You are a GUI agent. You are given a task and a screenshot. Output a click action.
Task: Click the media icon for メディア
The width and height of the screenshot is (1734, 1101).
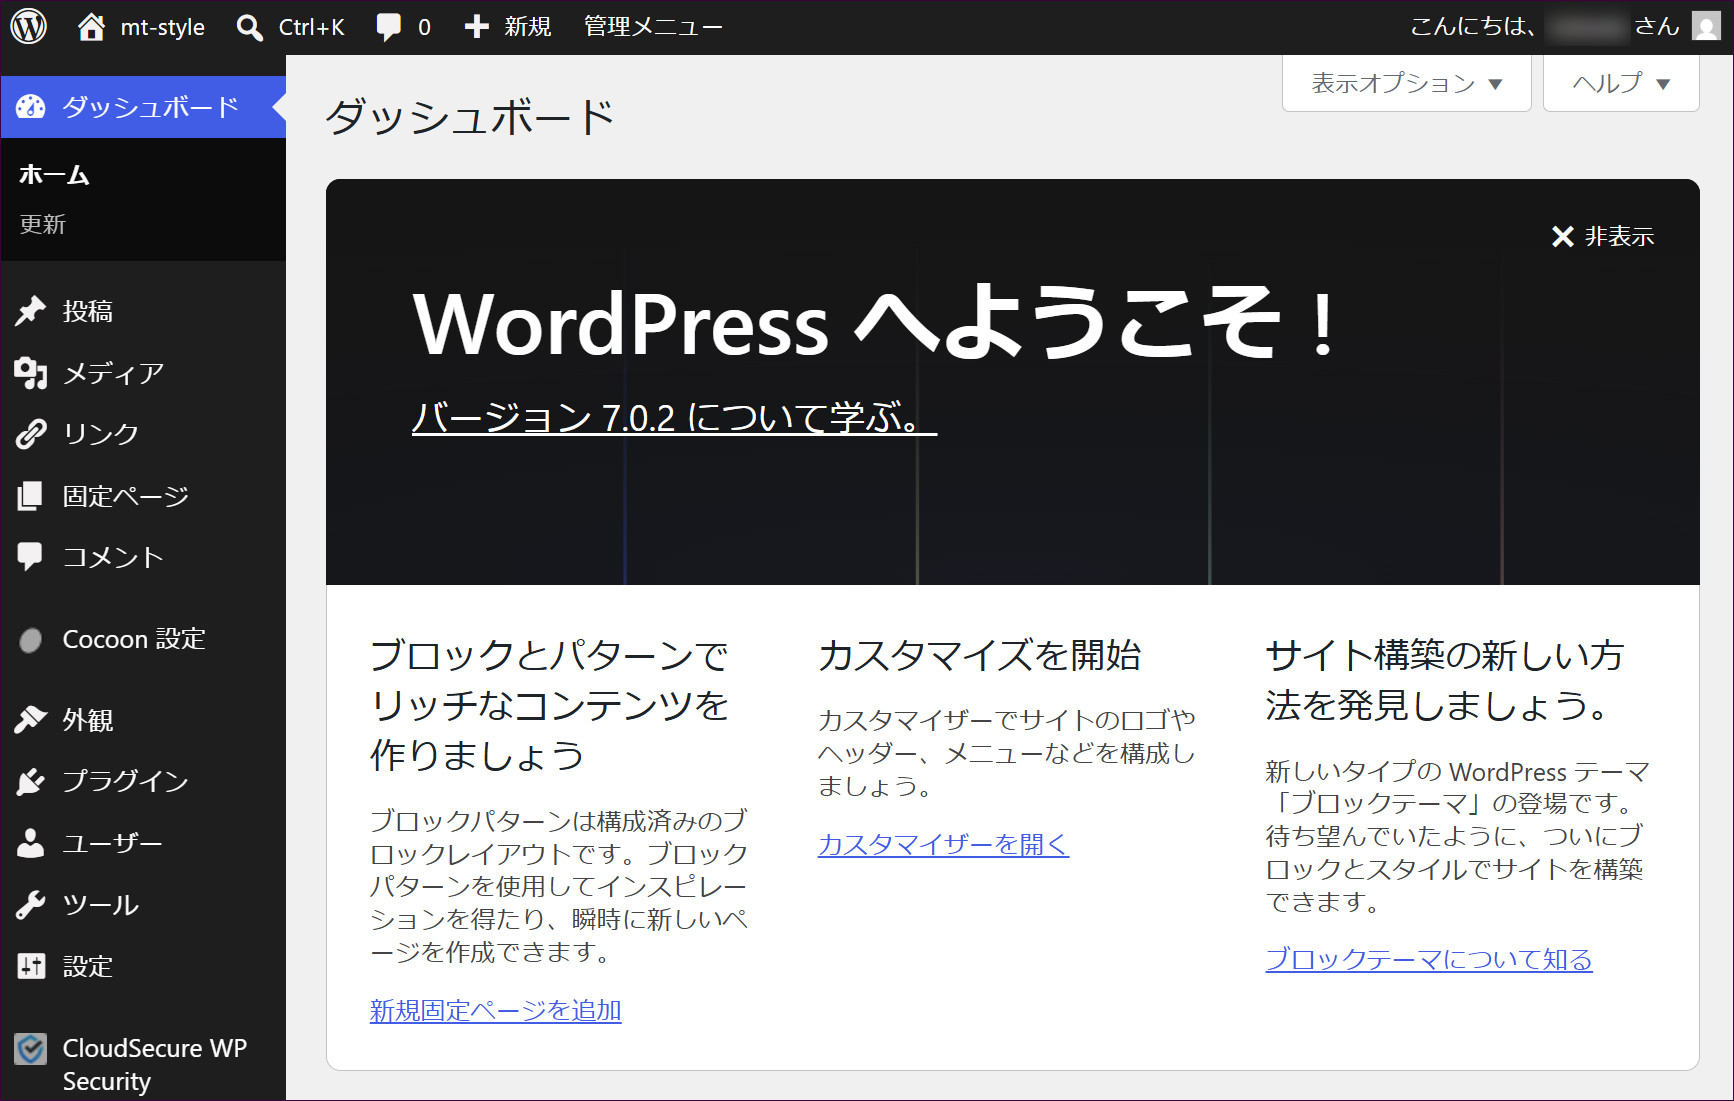click(x=31, y=373)
